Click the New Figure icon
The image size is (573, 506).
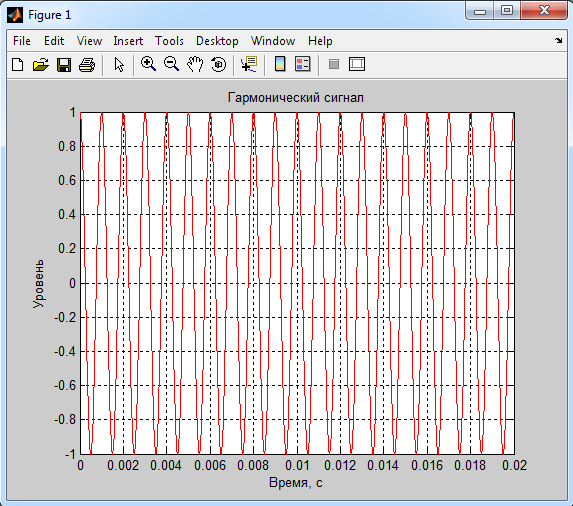point(18,65)
